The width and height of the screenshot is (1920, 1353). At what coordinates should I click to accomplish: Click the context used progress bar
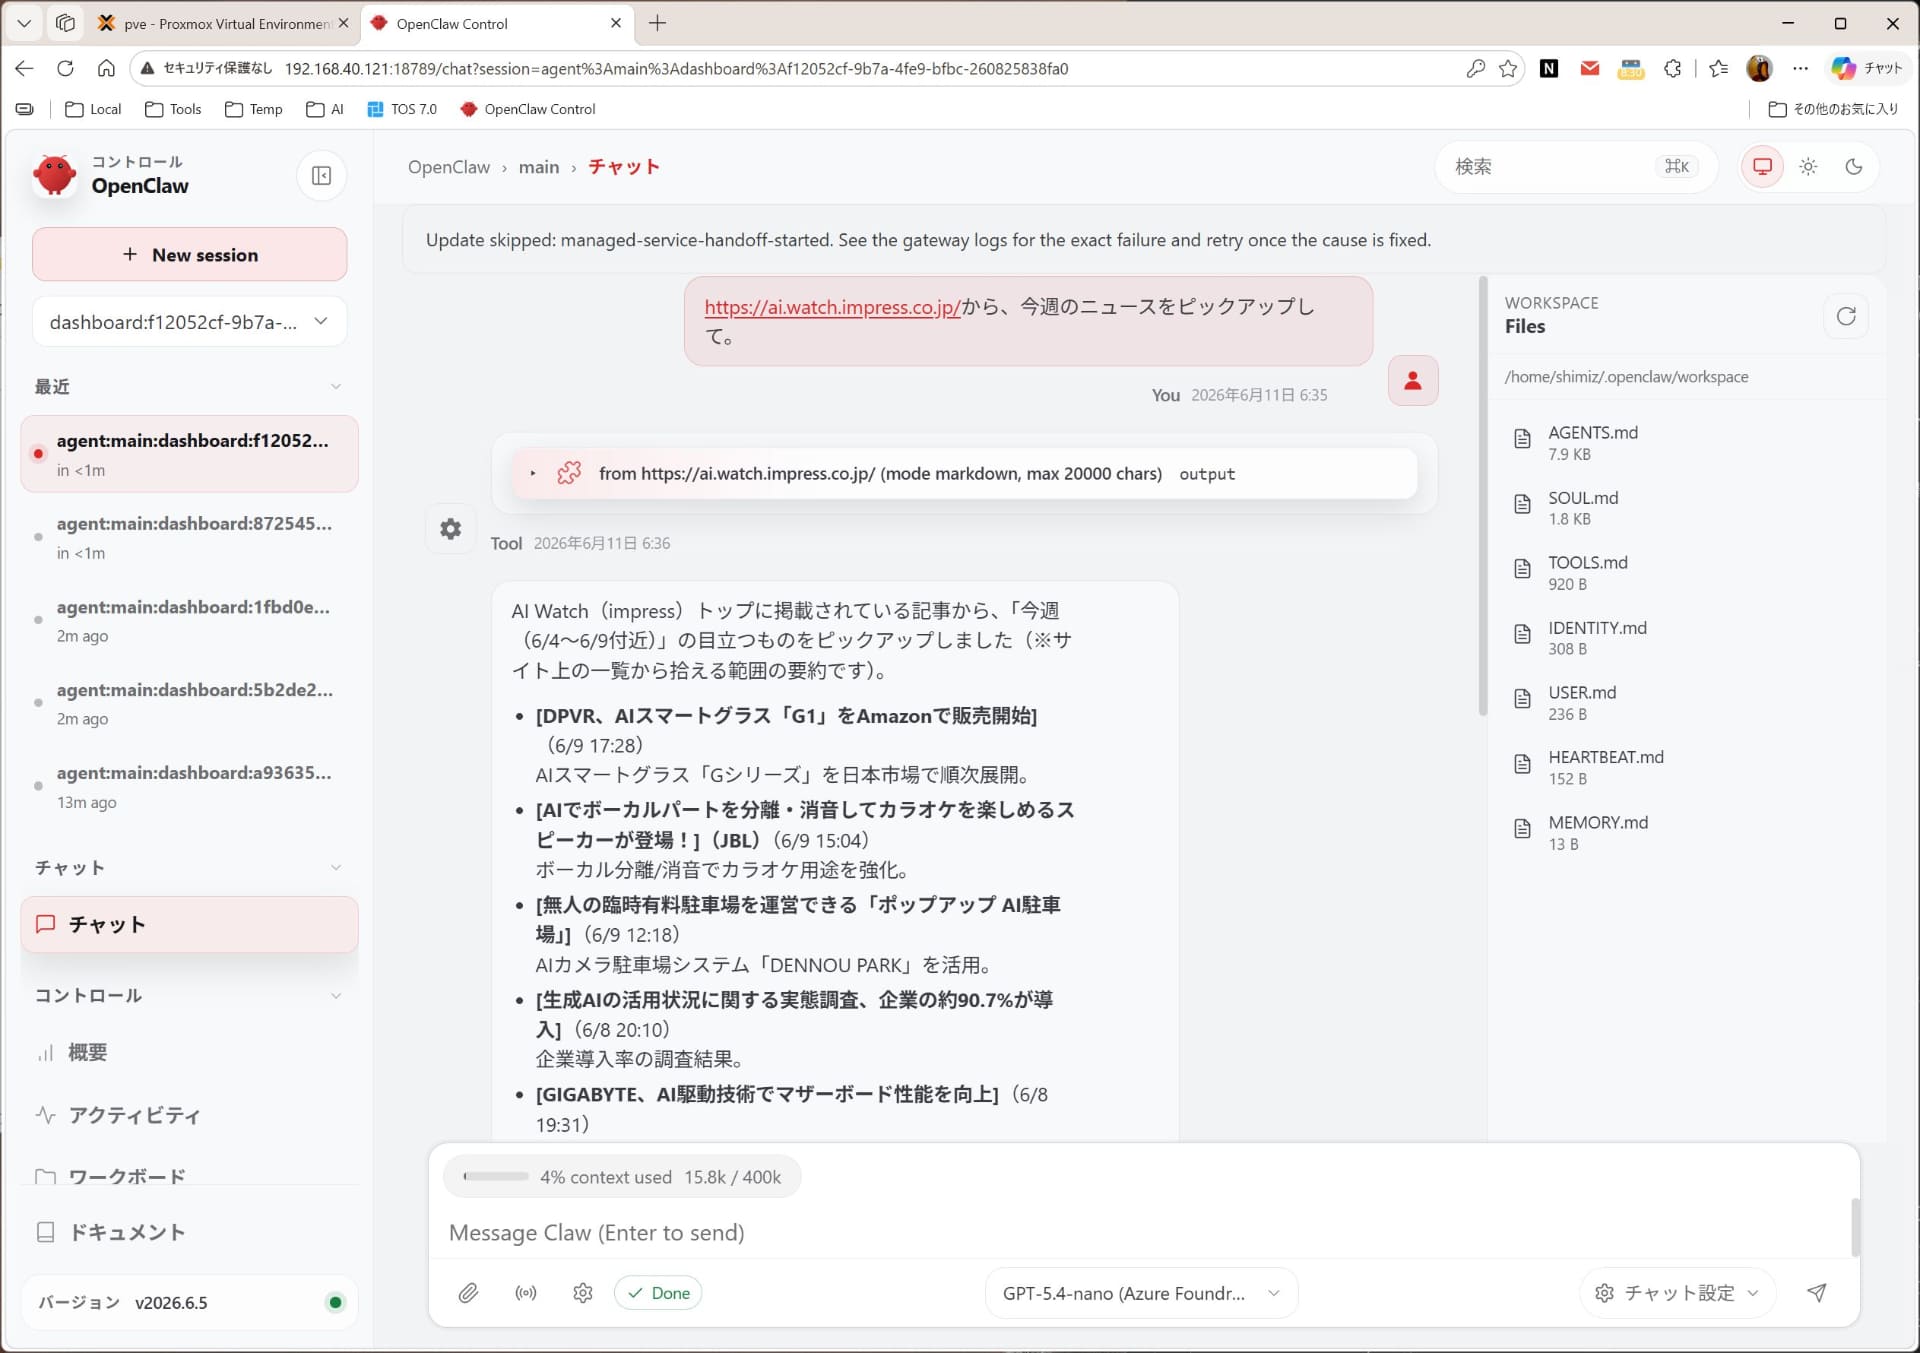point(496,1177)
